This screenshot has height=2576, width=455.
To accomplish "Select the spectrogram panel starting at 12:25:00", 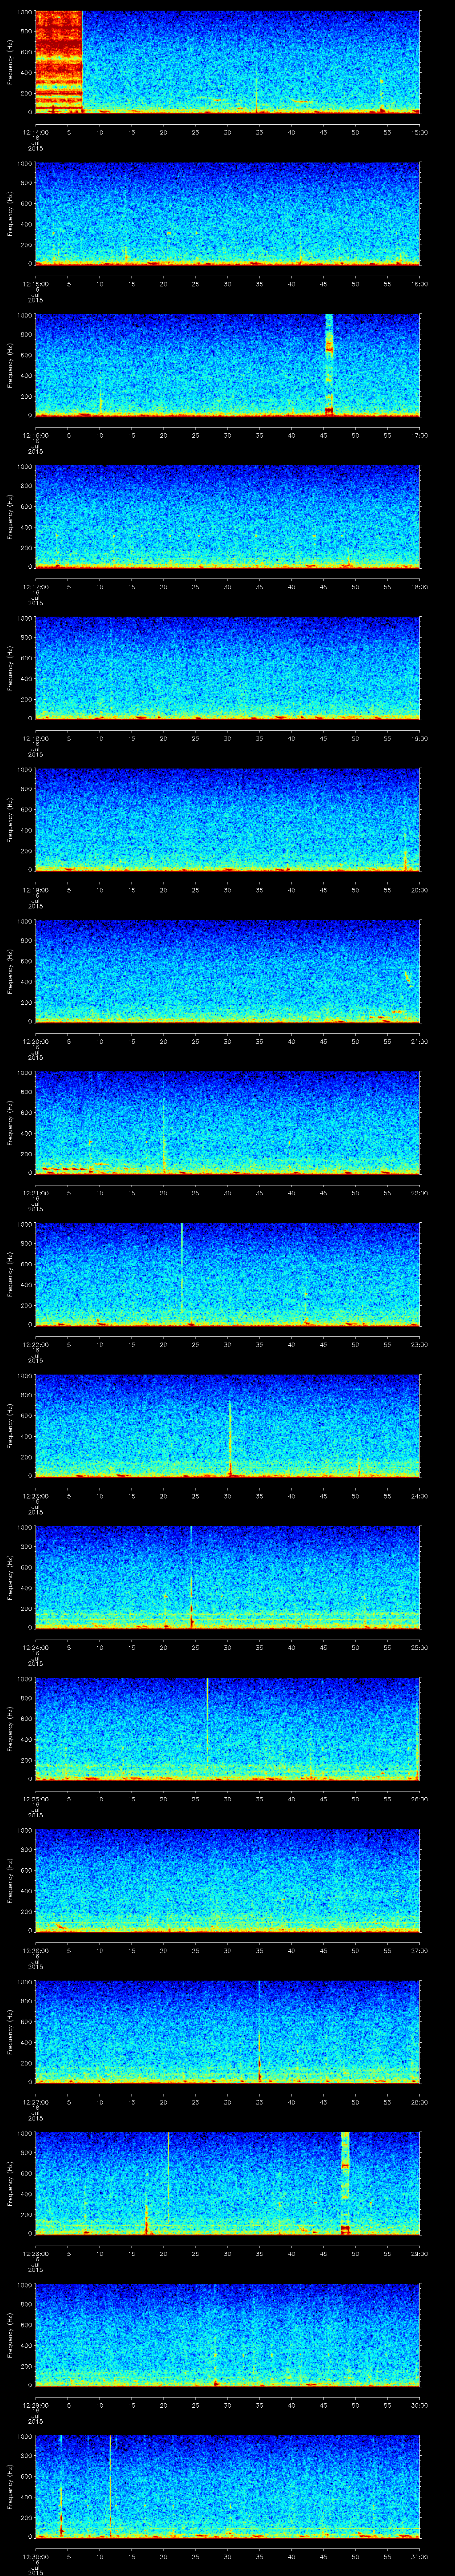I will [x=227, y=1728].
